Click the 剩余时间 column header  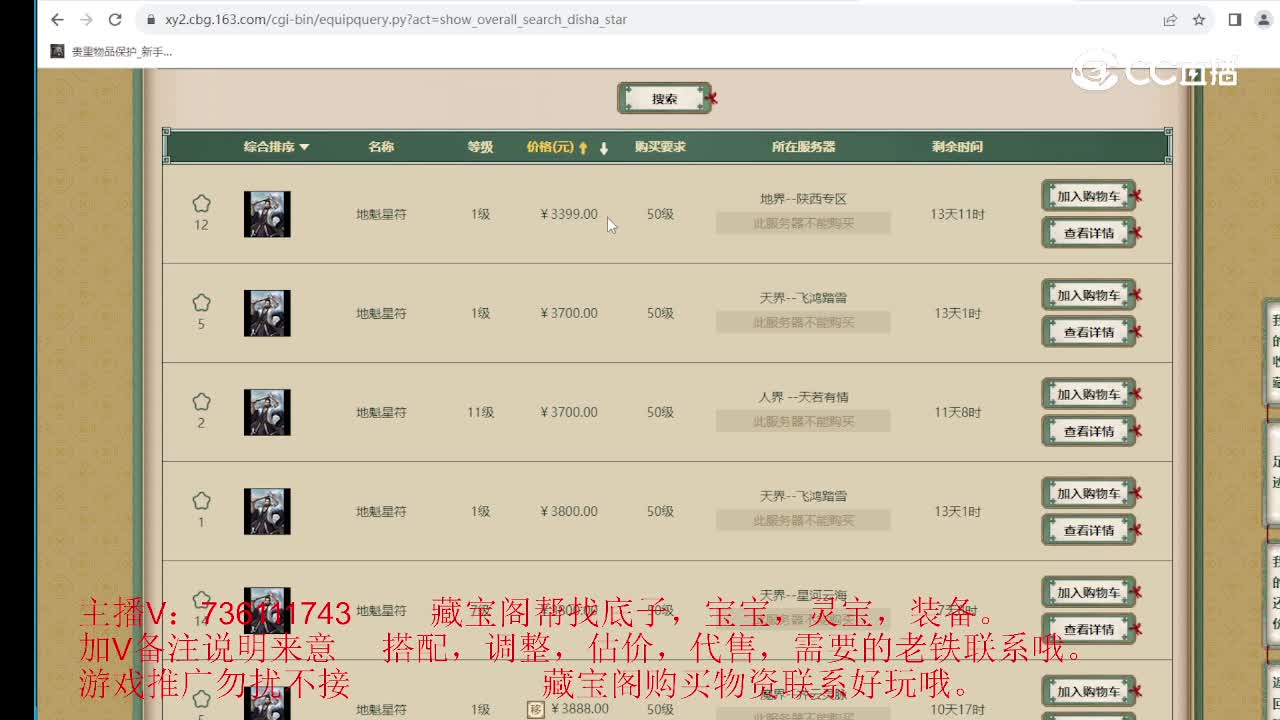click(x=957, y=147)
